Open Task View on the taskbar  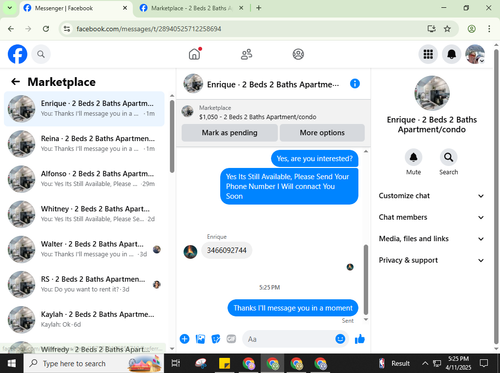click(x=176, y=363)
